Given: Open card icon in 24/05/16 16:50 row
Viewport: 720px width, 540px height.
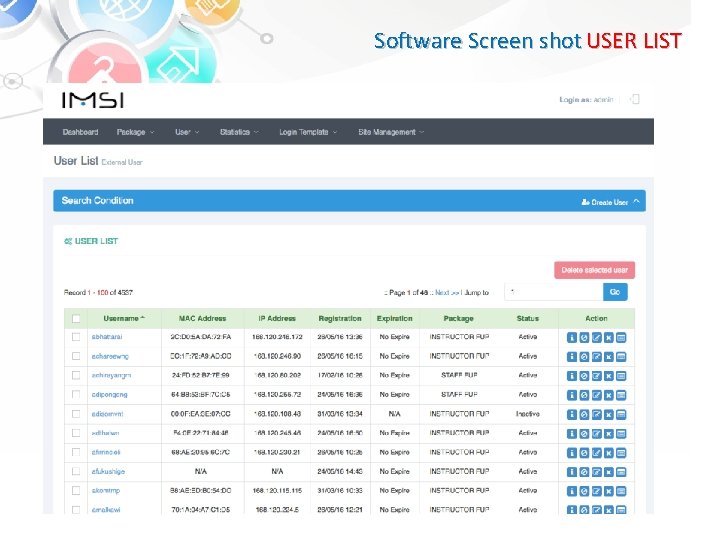Looking at the screenshot, I should click(621, 434).
